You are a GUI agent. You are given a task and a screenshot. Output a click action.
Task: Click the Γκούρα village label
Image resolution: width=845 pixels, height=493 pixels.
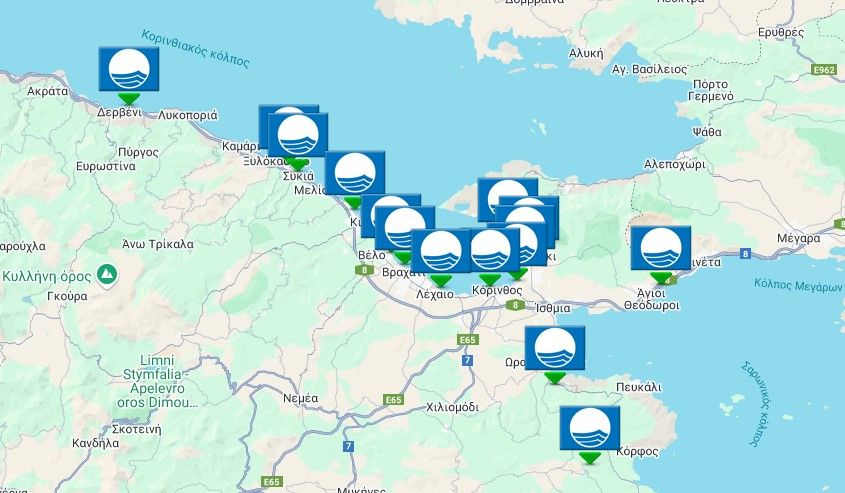(67, 296)
